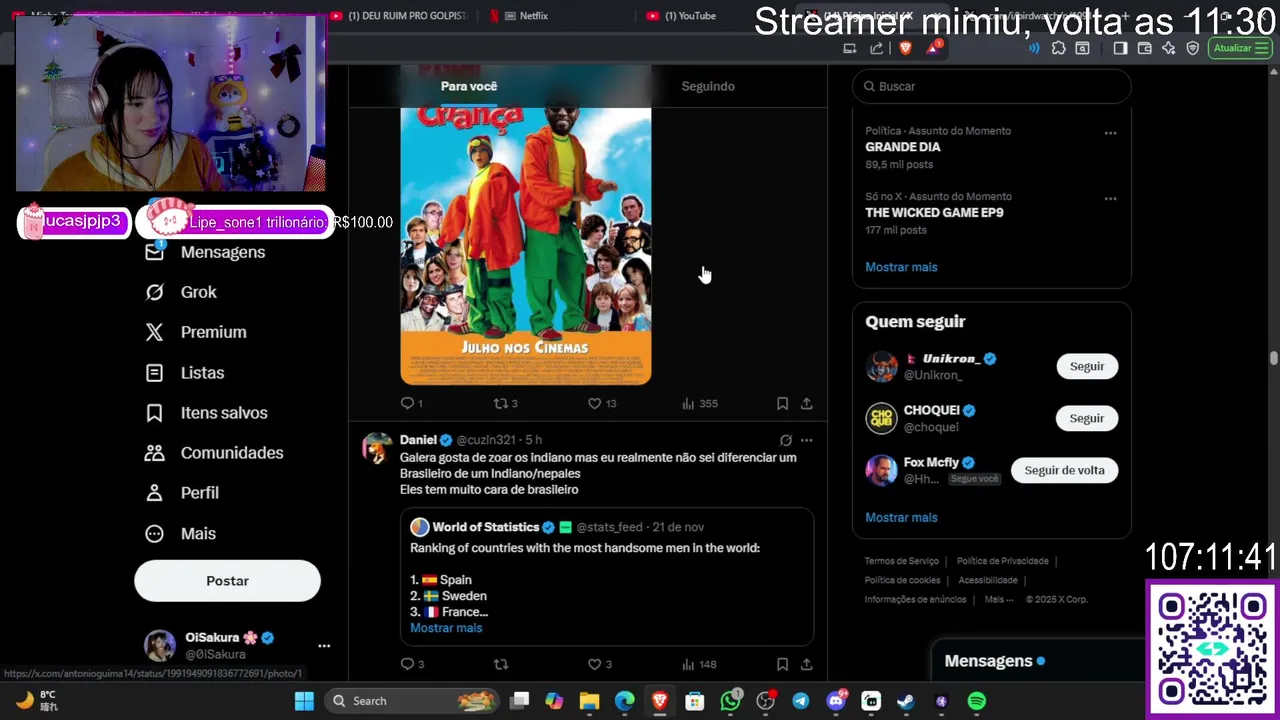Screen dimensions: 1280x720
Task: Follow CHOQUEI with Seguir button
Action: [1087, 418]
